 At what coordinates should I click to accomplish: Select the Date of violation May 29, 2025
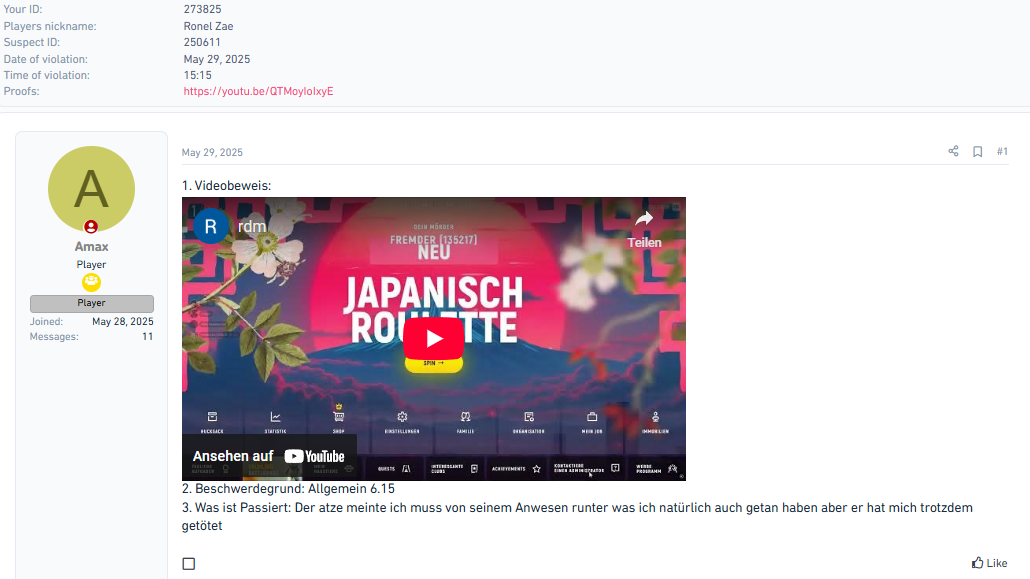point(217,59)
